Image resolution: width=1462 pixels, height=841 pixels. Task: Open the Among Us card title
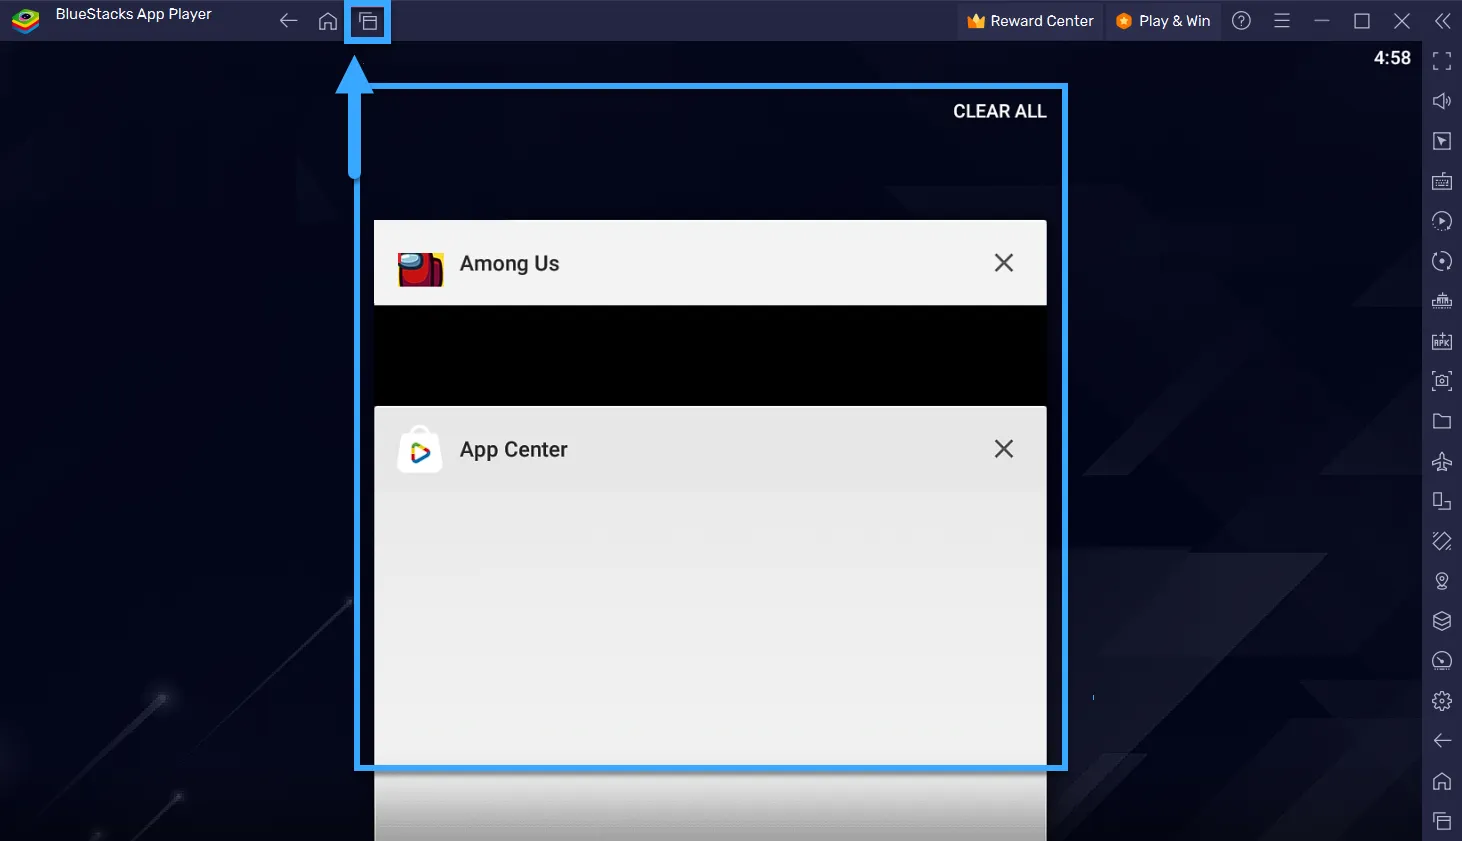click(x=509, y=264)
